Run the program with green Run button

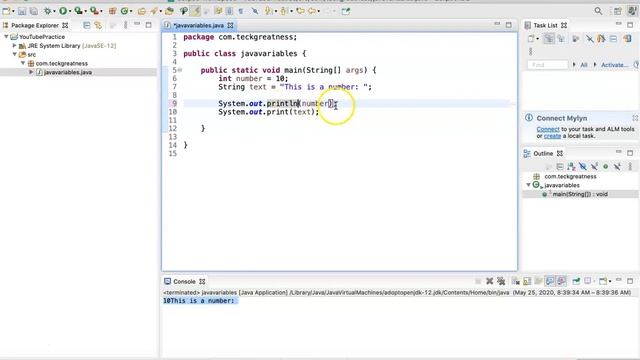point(63,11)
